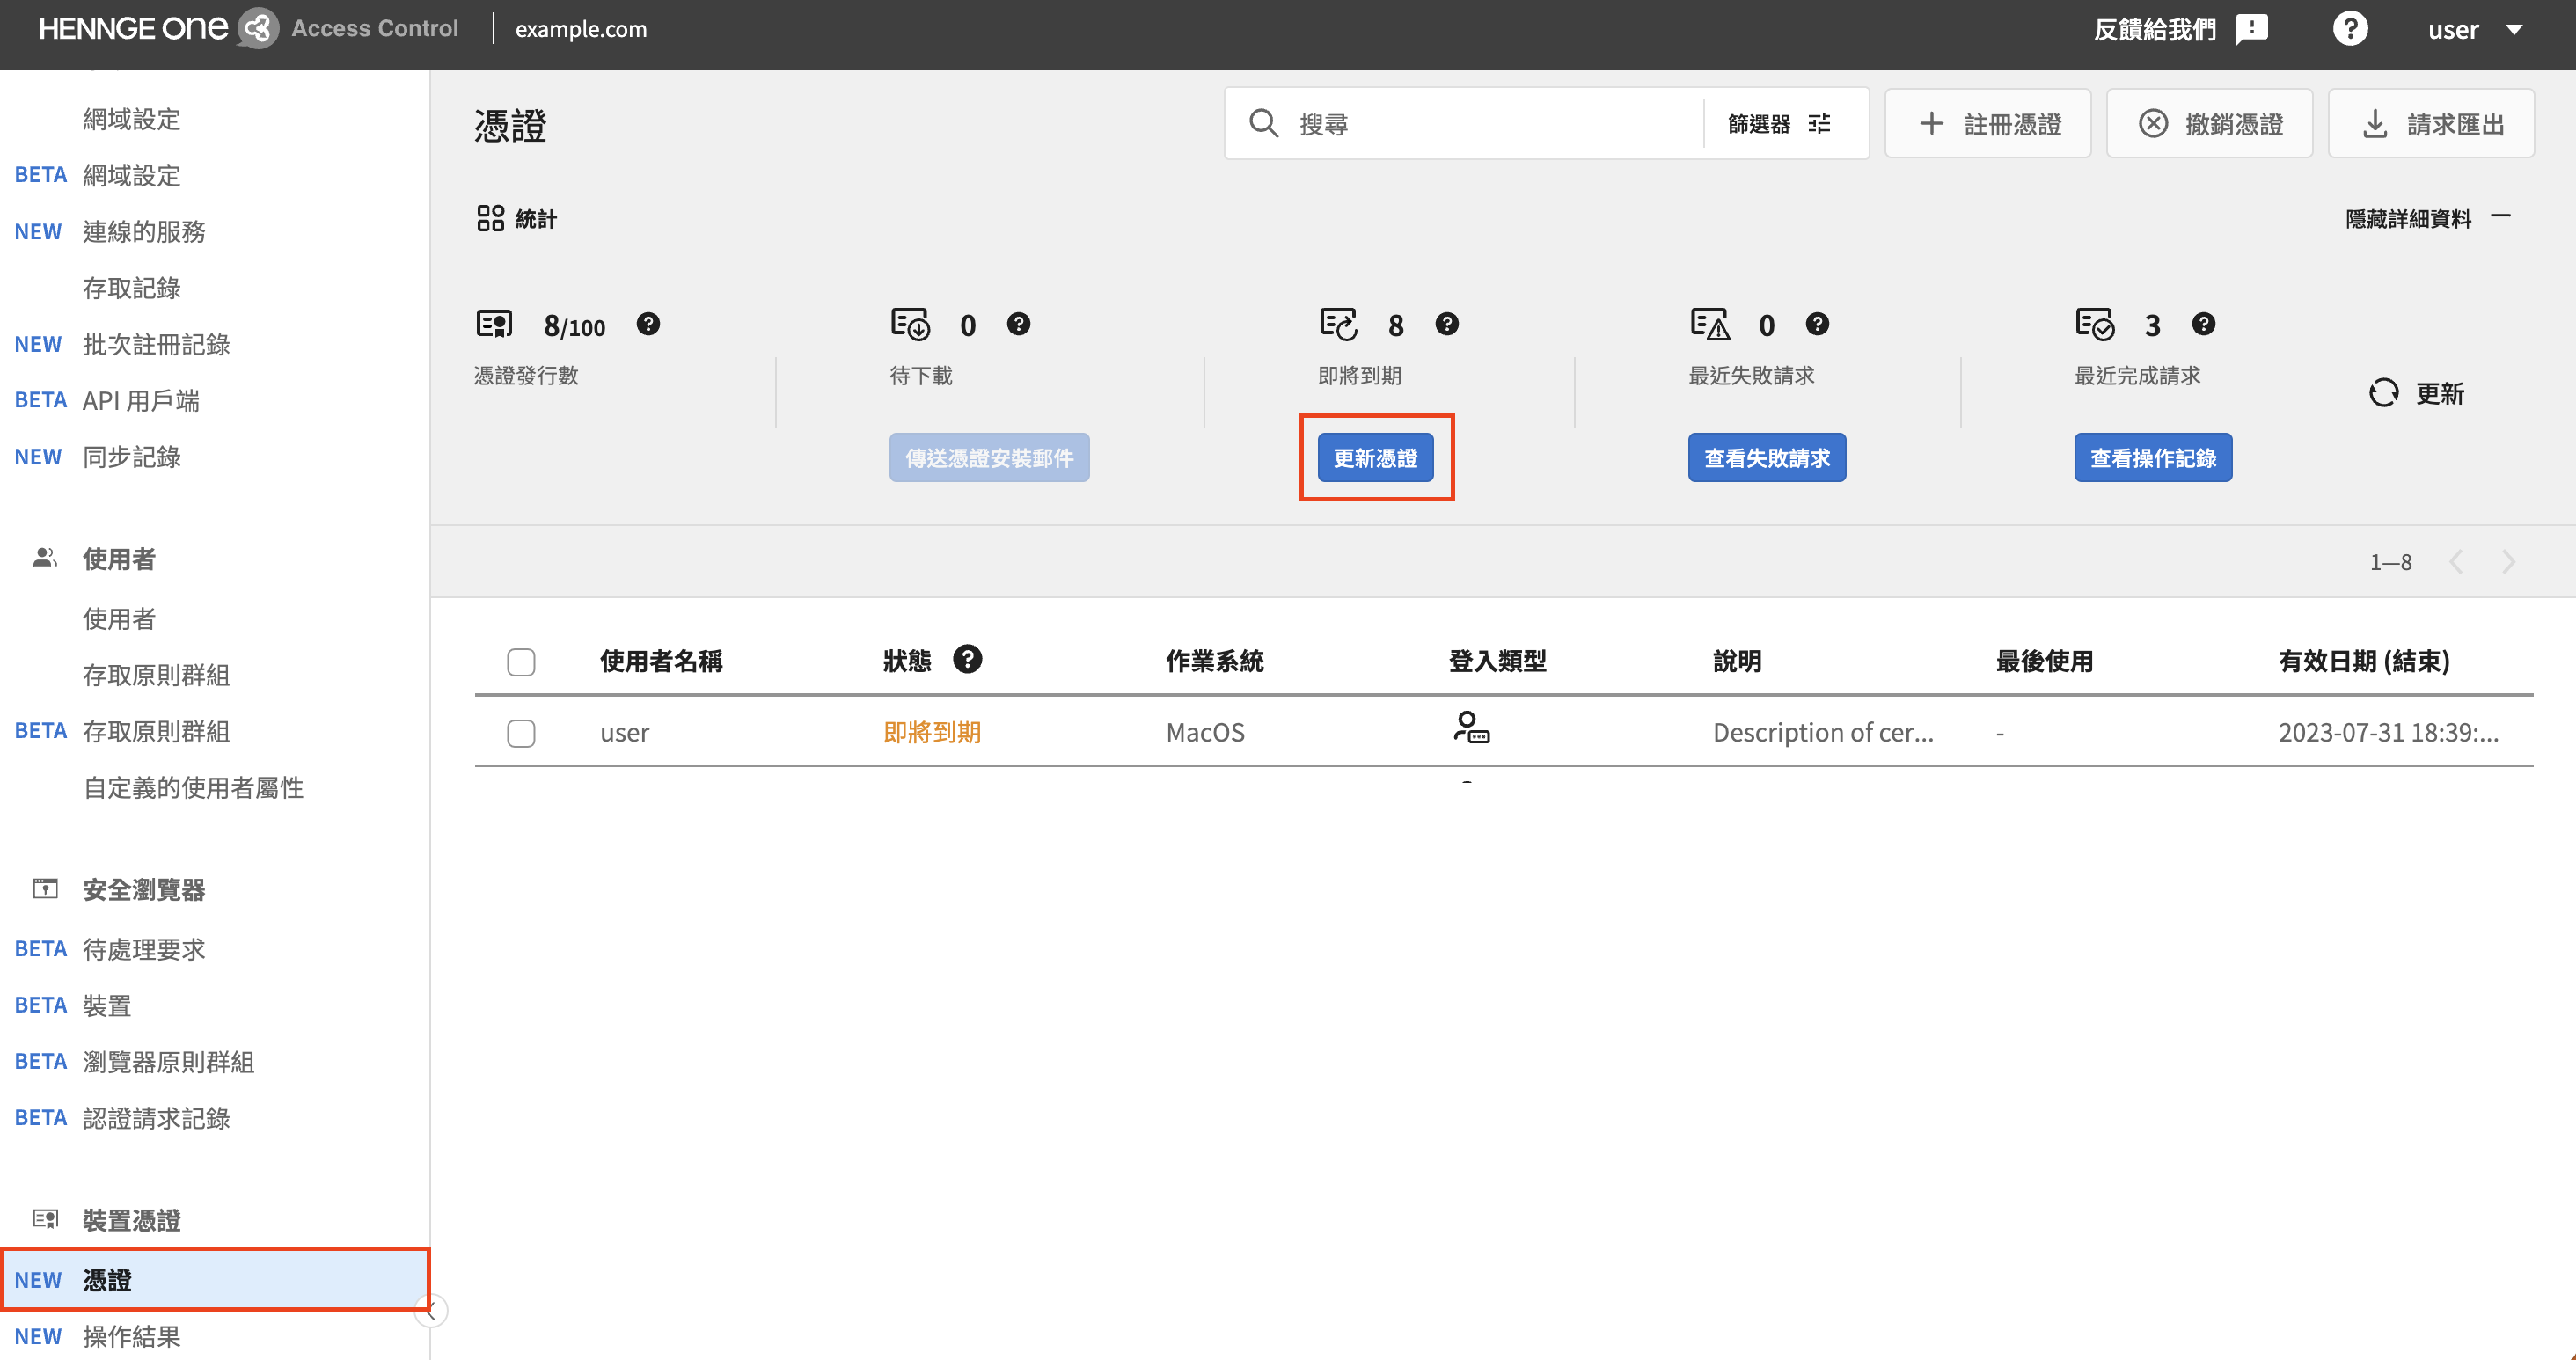The height and width of the screenshot is (1360, 2576).
Task: Click the 更新憑證 button
Action: click(1375, 457)
